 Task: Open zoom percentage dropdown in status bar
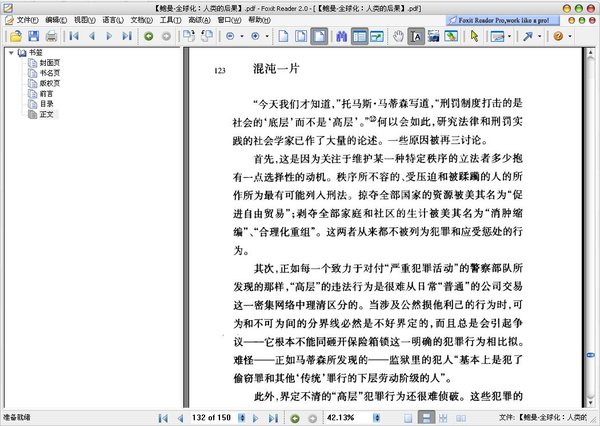click(377, 418)
